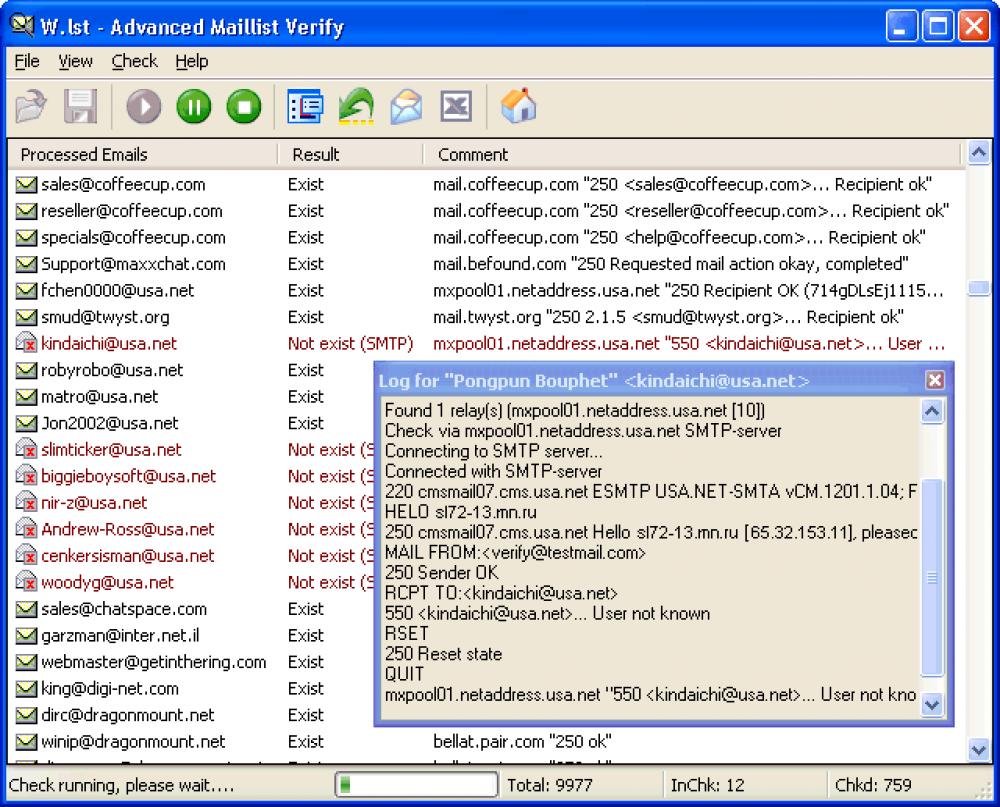Viewport: 1000px width, 807px height.
Task: Click the log window scrollbar down arrow
Action: (x=931, y=703)
